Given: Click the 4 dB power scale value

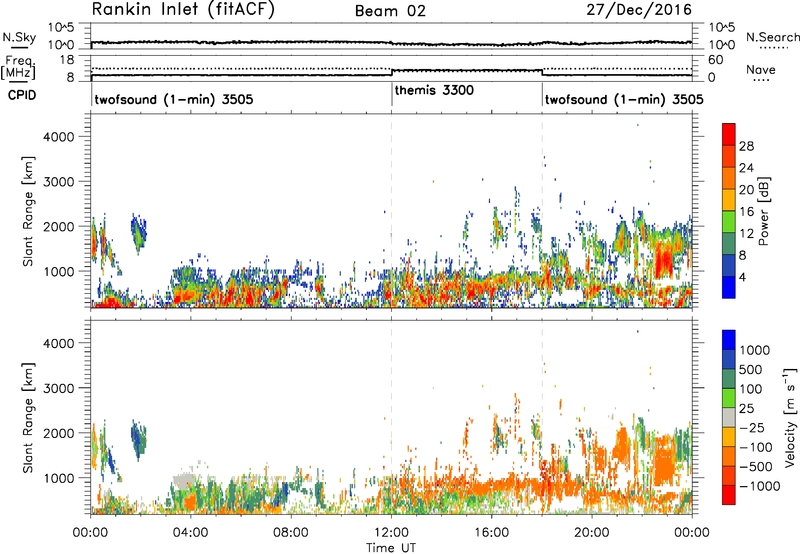Looking at the screenshot, I should pyautogui.click(x=743, y=277).
